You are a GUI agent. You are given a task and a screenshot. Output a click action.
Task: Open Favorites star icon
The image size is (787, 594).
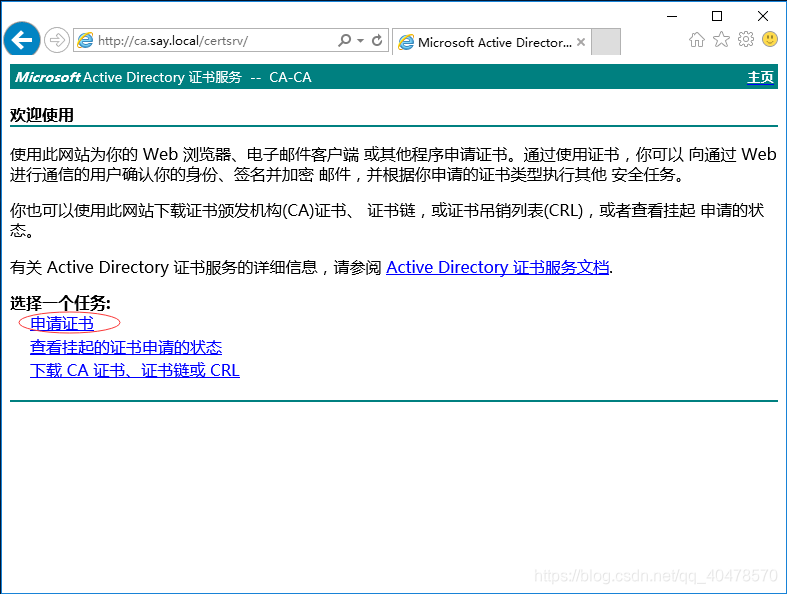click(721, 39)
